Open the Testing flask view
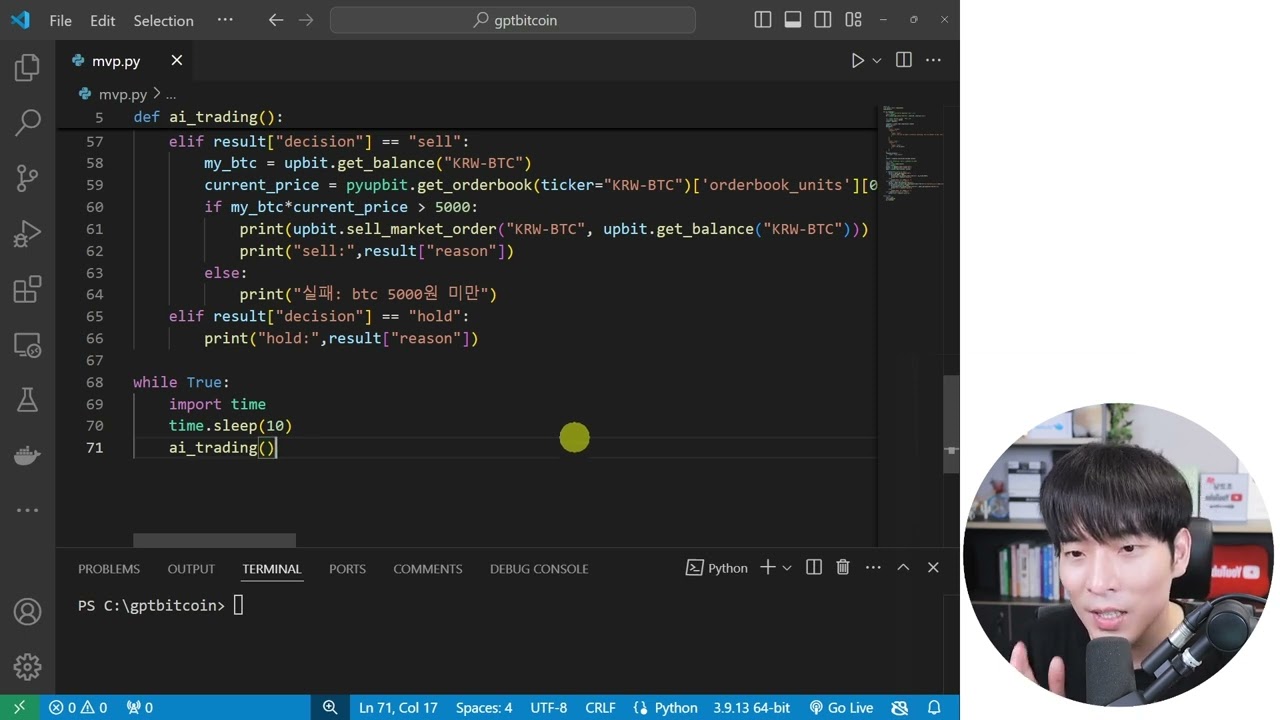The width and height of the screenshot is (1280, 720). point(27,400)
